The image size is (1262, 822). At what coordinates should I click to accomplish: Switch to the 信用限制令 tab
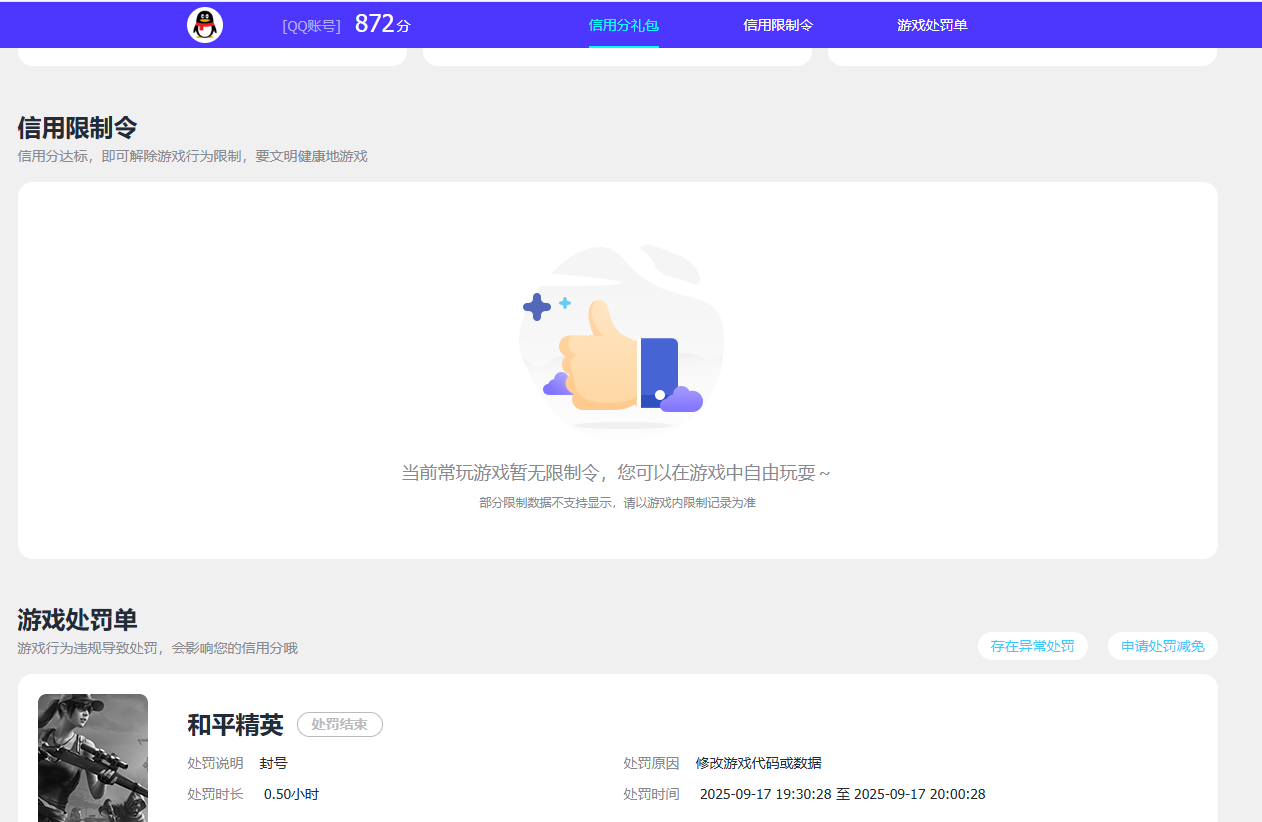click(778, 25)
